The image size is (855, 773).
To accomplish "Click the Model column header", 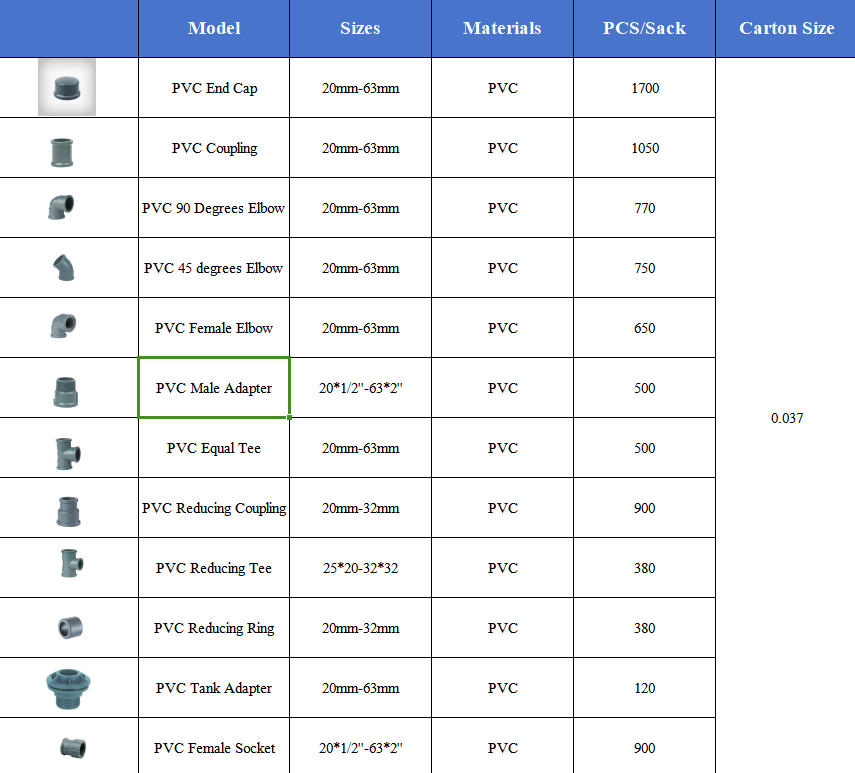I will [x=214, y=28].
